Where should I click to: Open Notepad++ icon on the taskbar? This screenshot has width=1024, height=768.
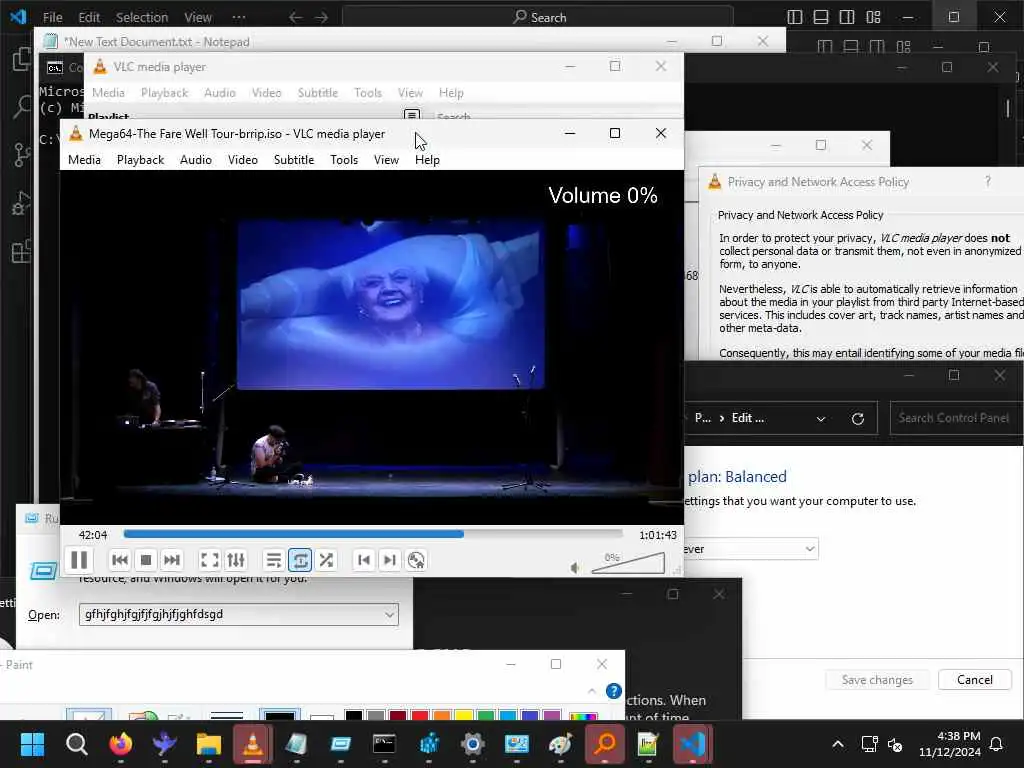coord(648,744)
